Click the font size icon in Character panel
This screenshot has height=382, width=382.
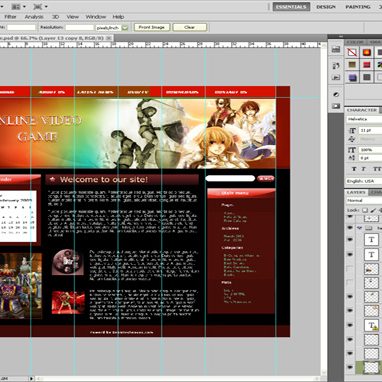click(352, 130)
